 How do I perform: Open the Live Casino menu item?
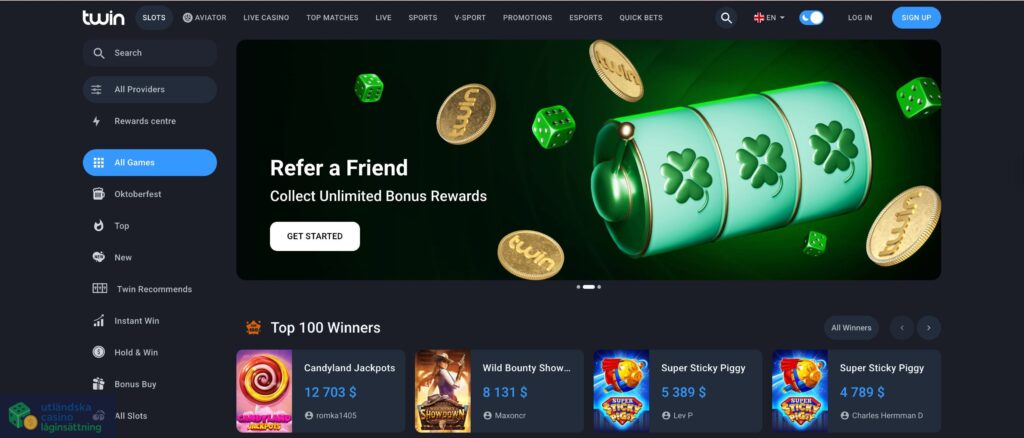coord(266,18)
